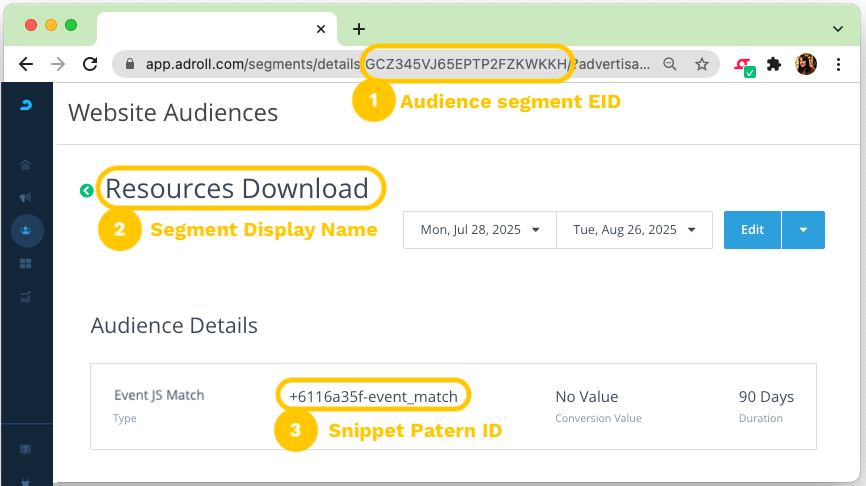Click the help question mark sidebar icon
This screenshot has width=866, height=486.
point(26,449)
